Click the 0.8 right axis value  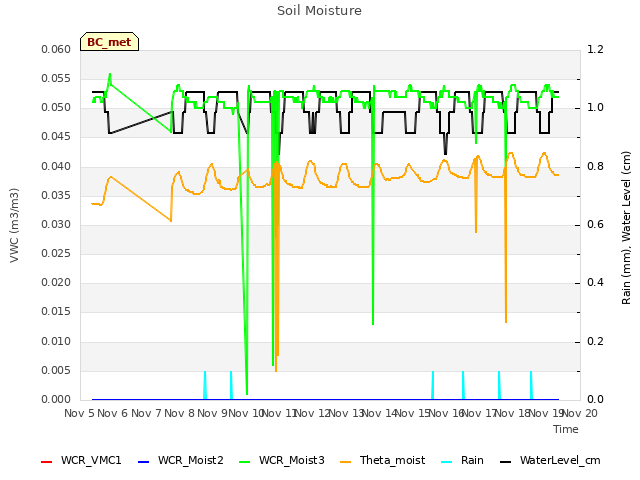pyautogui.click(x=595, y=167)
